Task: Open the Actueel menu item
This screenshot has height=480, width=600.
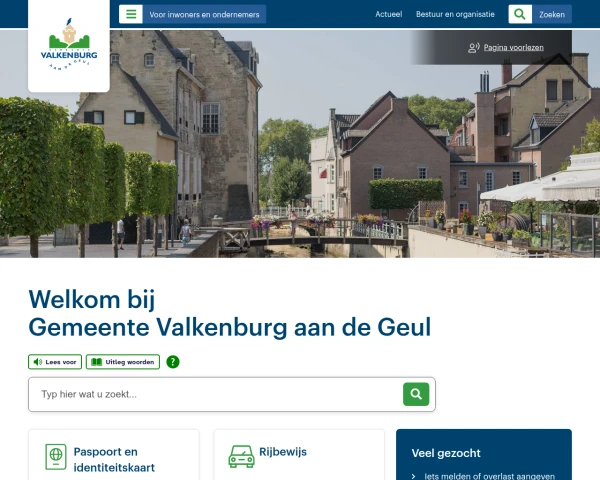Action: tap(388, 14)
